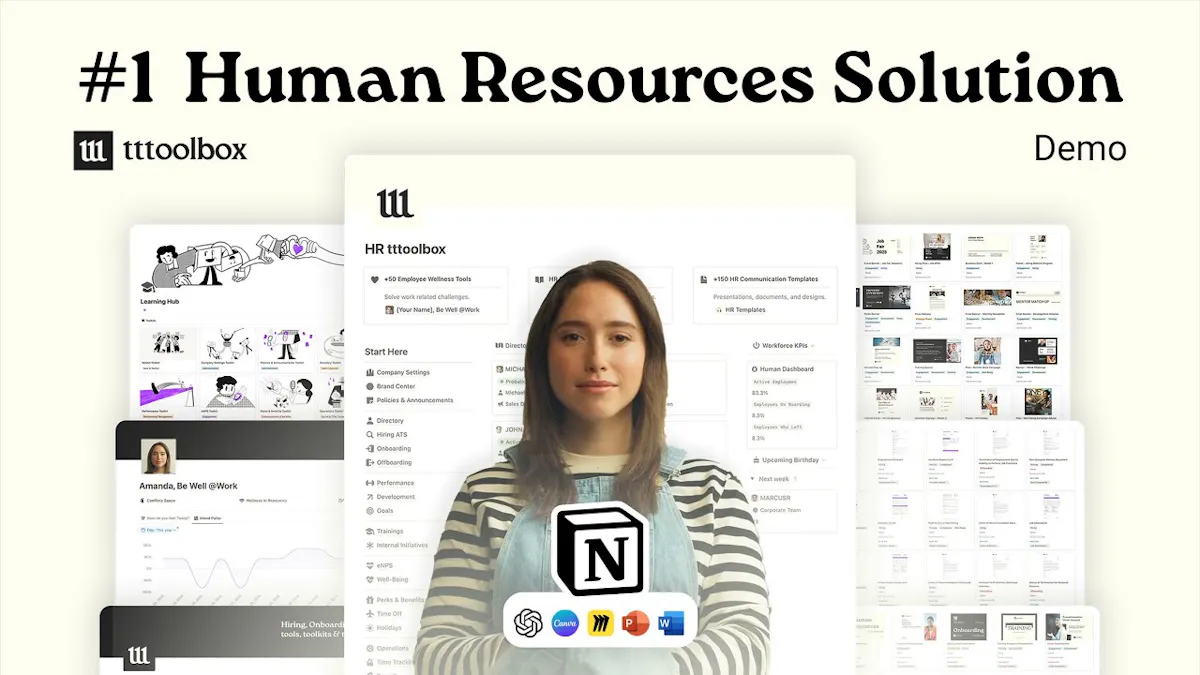Click the eNPS icon in the sidebar
The height and width of the screenshot is (675, 1200).
[369, 566]
